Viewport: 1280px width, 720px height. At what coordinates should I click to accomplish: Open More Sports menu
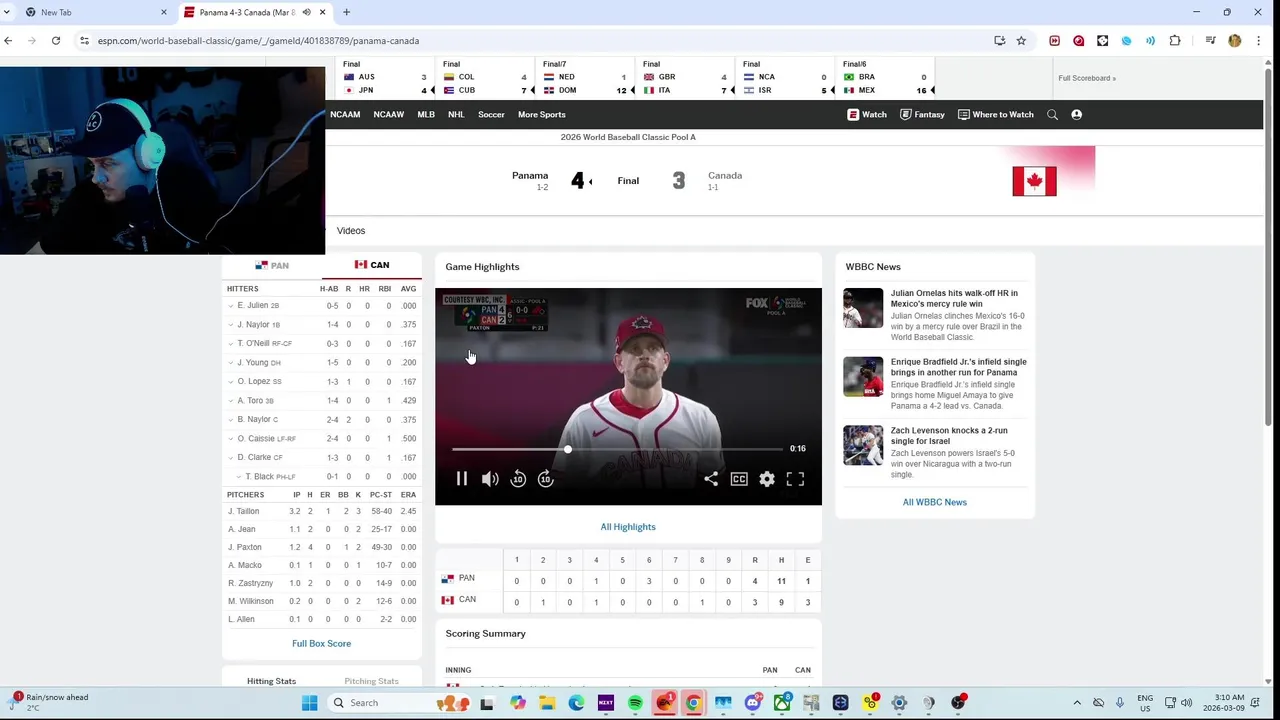click(542, 114)
